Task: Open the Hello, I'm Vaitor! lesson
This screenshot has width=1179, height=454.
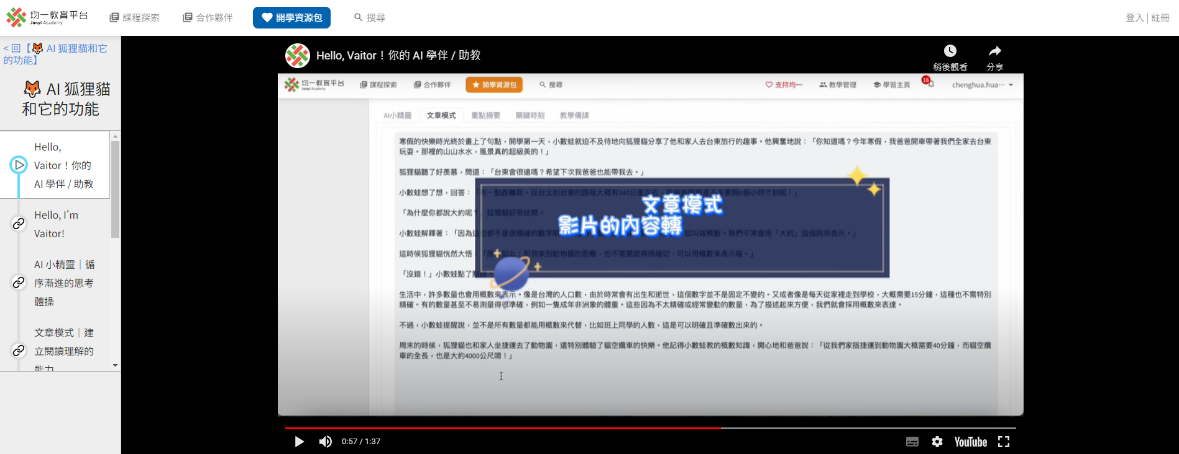Action: pos(56,224)
